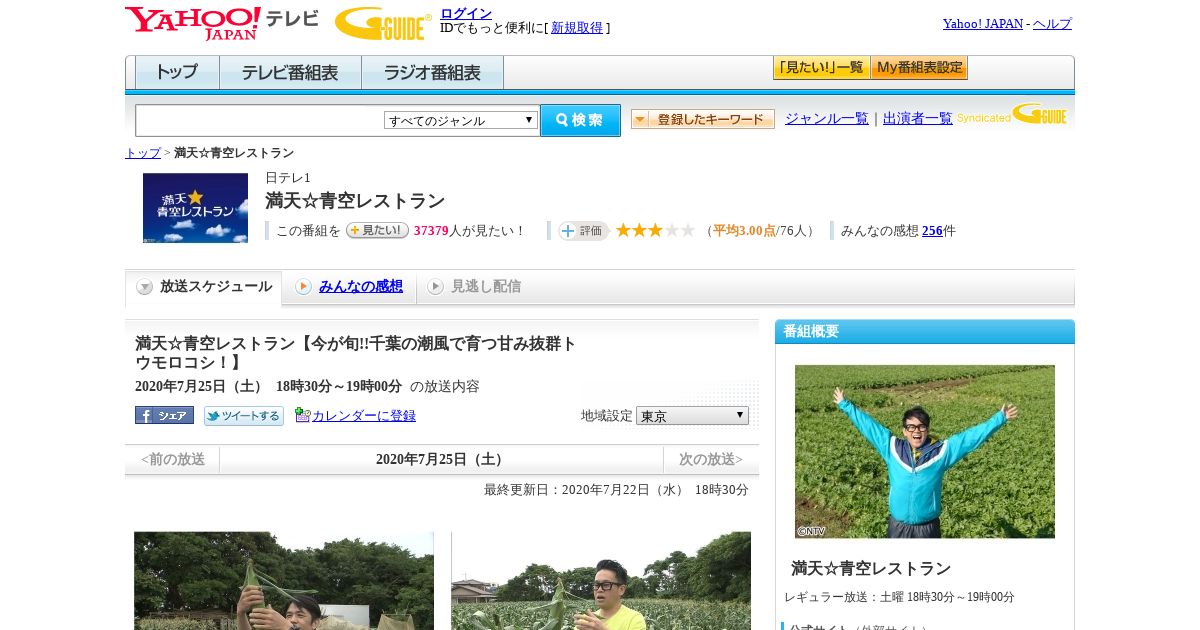The image size is (1200, 630).
Task: Open the 出演者一覧 link
Action: click(x=918, y=119)
